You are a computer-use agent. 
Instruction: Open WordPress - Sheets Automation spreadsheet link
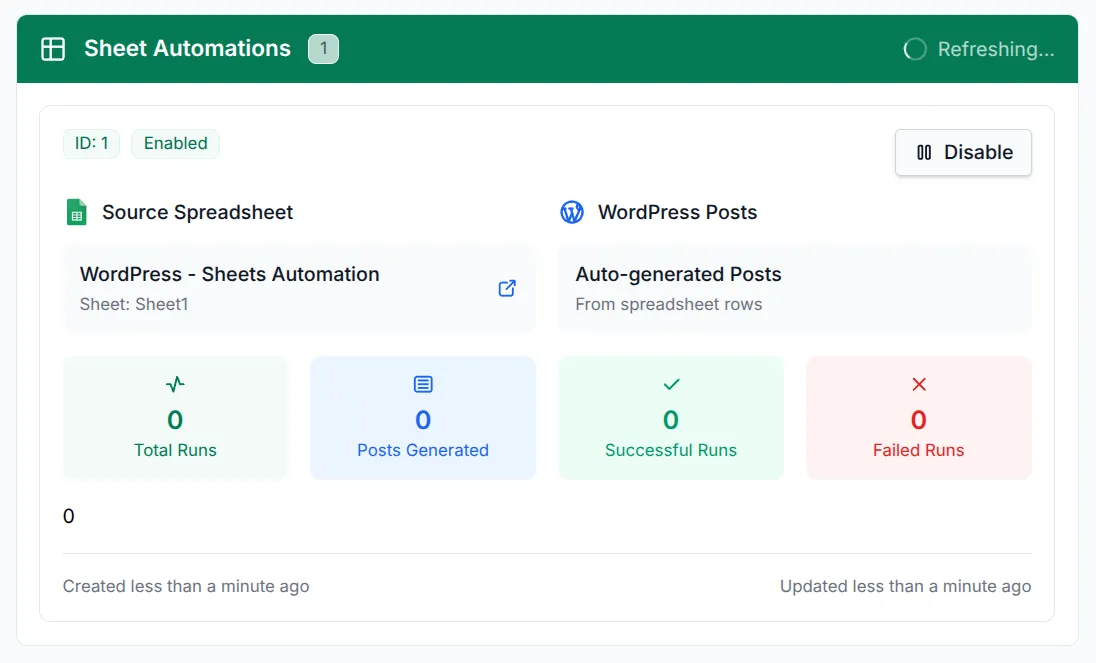click(x=229, y=274)
